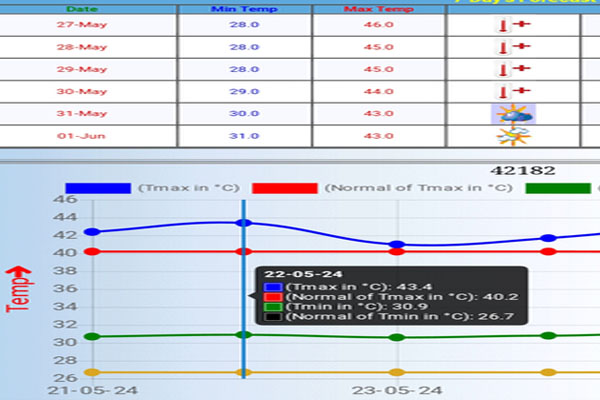Click the 46.0 max temp for 27-May
Screen dimensions: 600x400
click(378, 25)
